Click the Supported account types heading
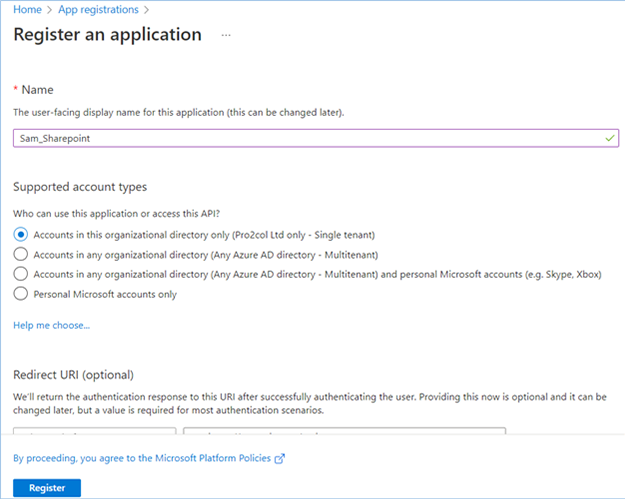 pos(80,187)
